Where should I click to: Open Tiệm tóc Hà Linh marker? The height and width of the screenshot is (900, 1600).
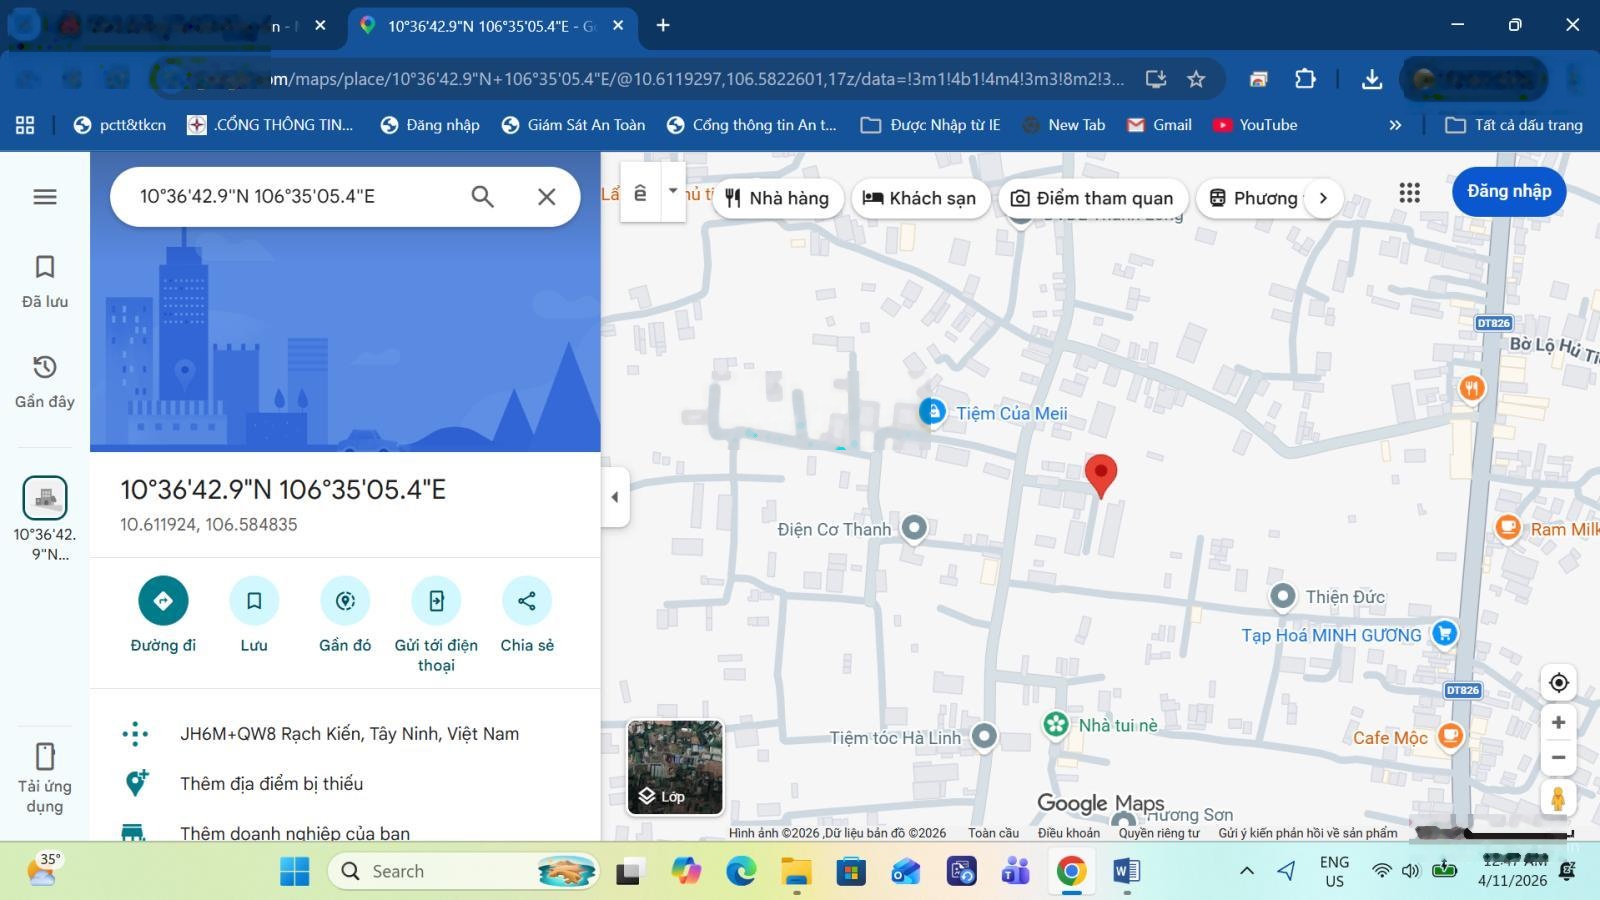[x=984, y=736]
